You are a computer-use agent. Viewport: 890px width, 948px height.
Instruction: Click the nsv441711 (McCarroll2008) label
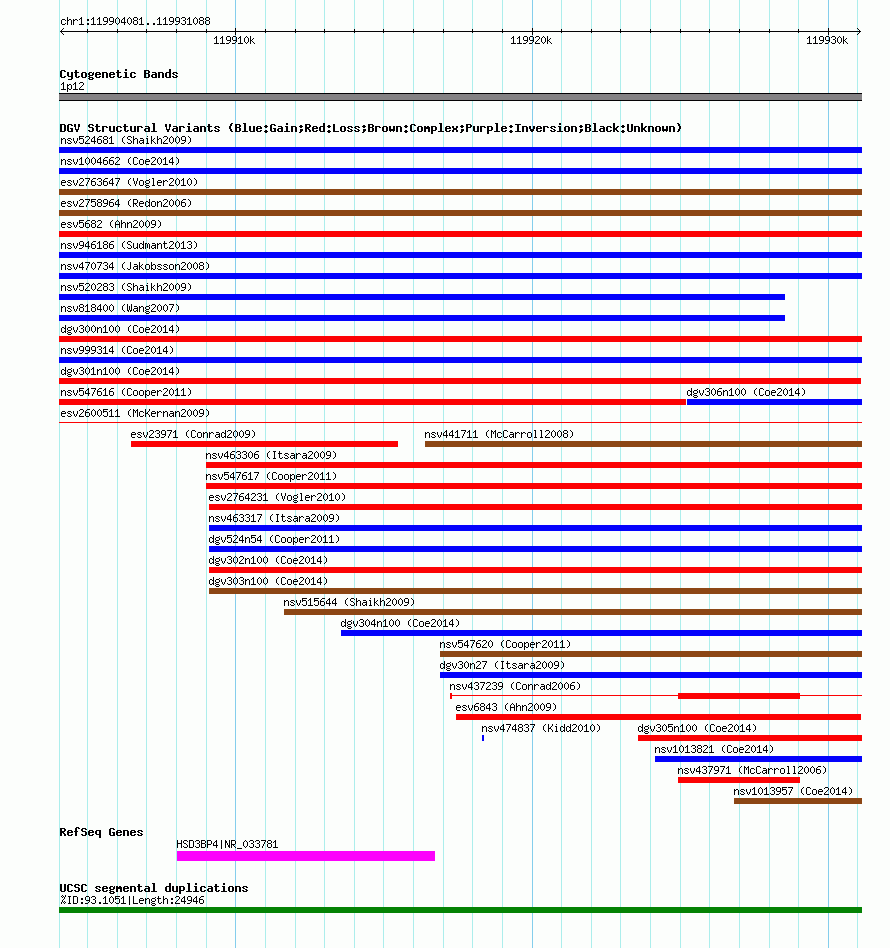pos(499,435)
